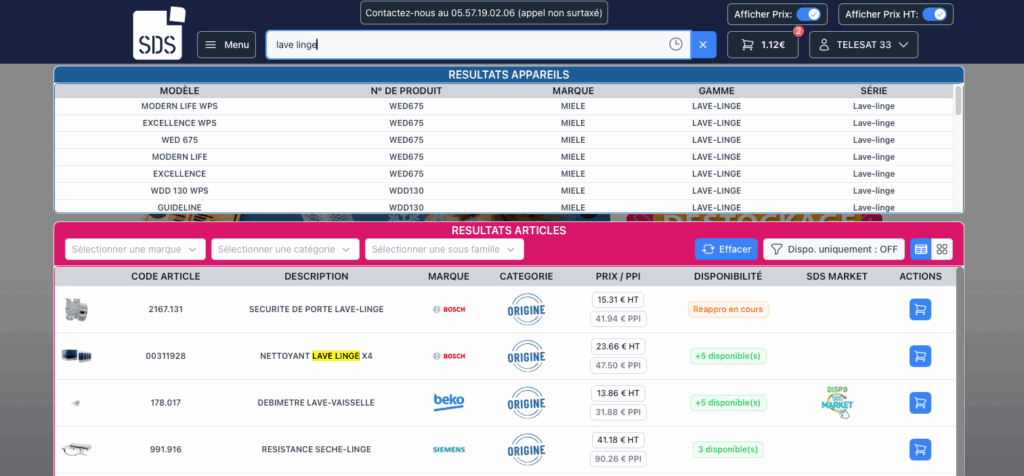Open the hamburger Menu button
The image size is (1024, 476).
tap(227, 45)
